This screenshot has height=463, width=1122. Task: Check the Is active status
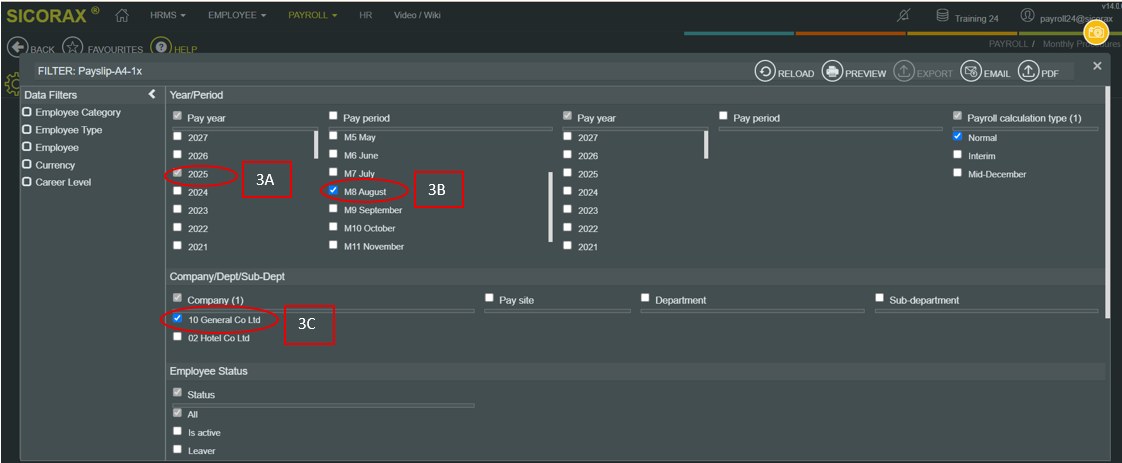(177, 432)
